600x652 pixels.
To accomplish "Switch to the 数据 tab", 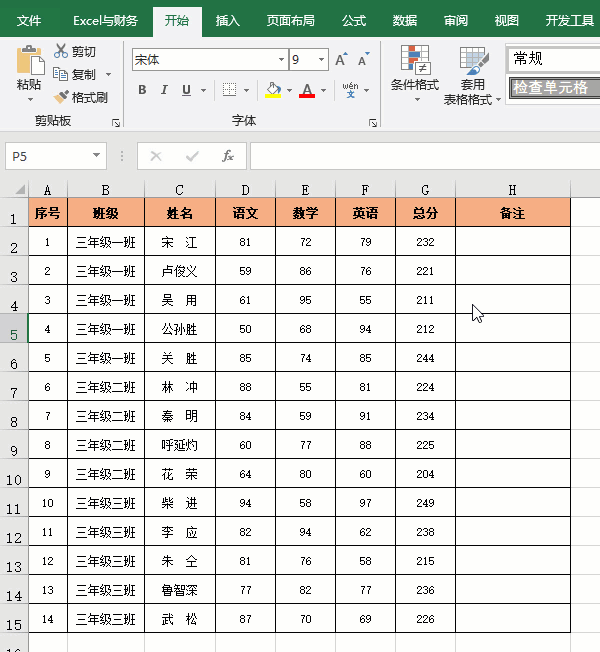I will tap(405, 20).
